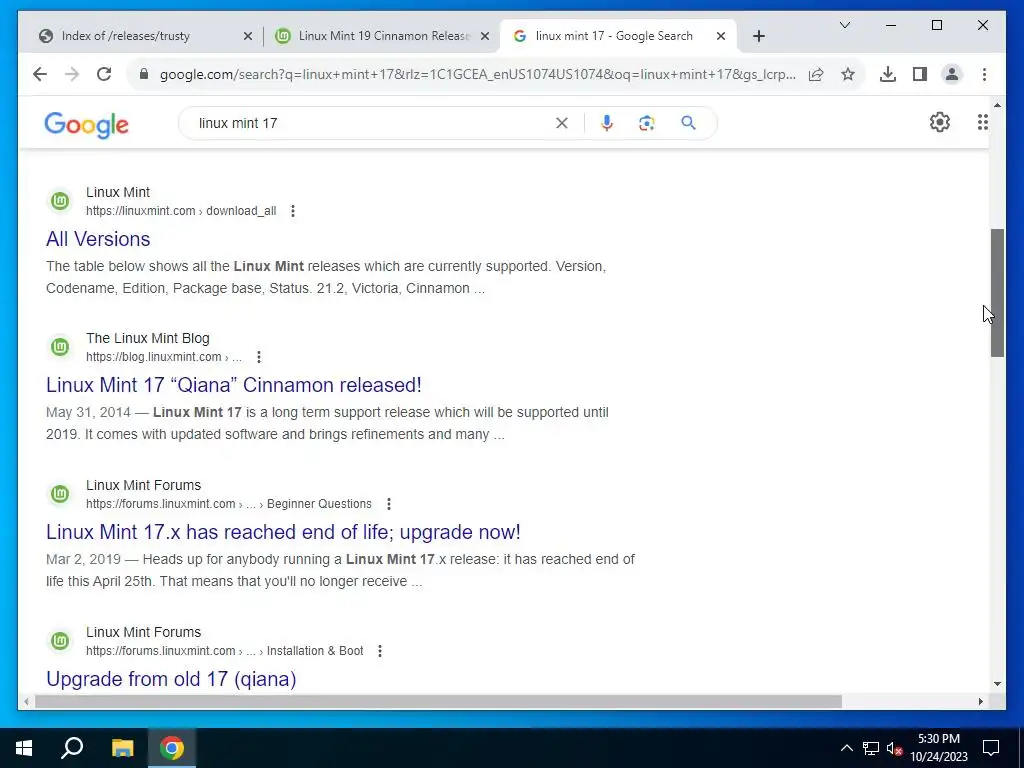Open Linux Mint 17.x end of life link
The width and height of the screenshot is (1024, 768).
[283, 532]
